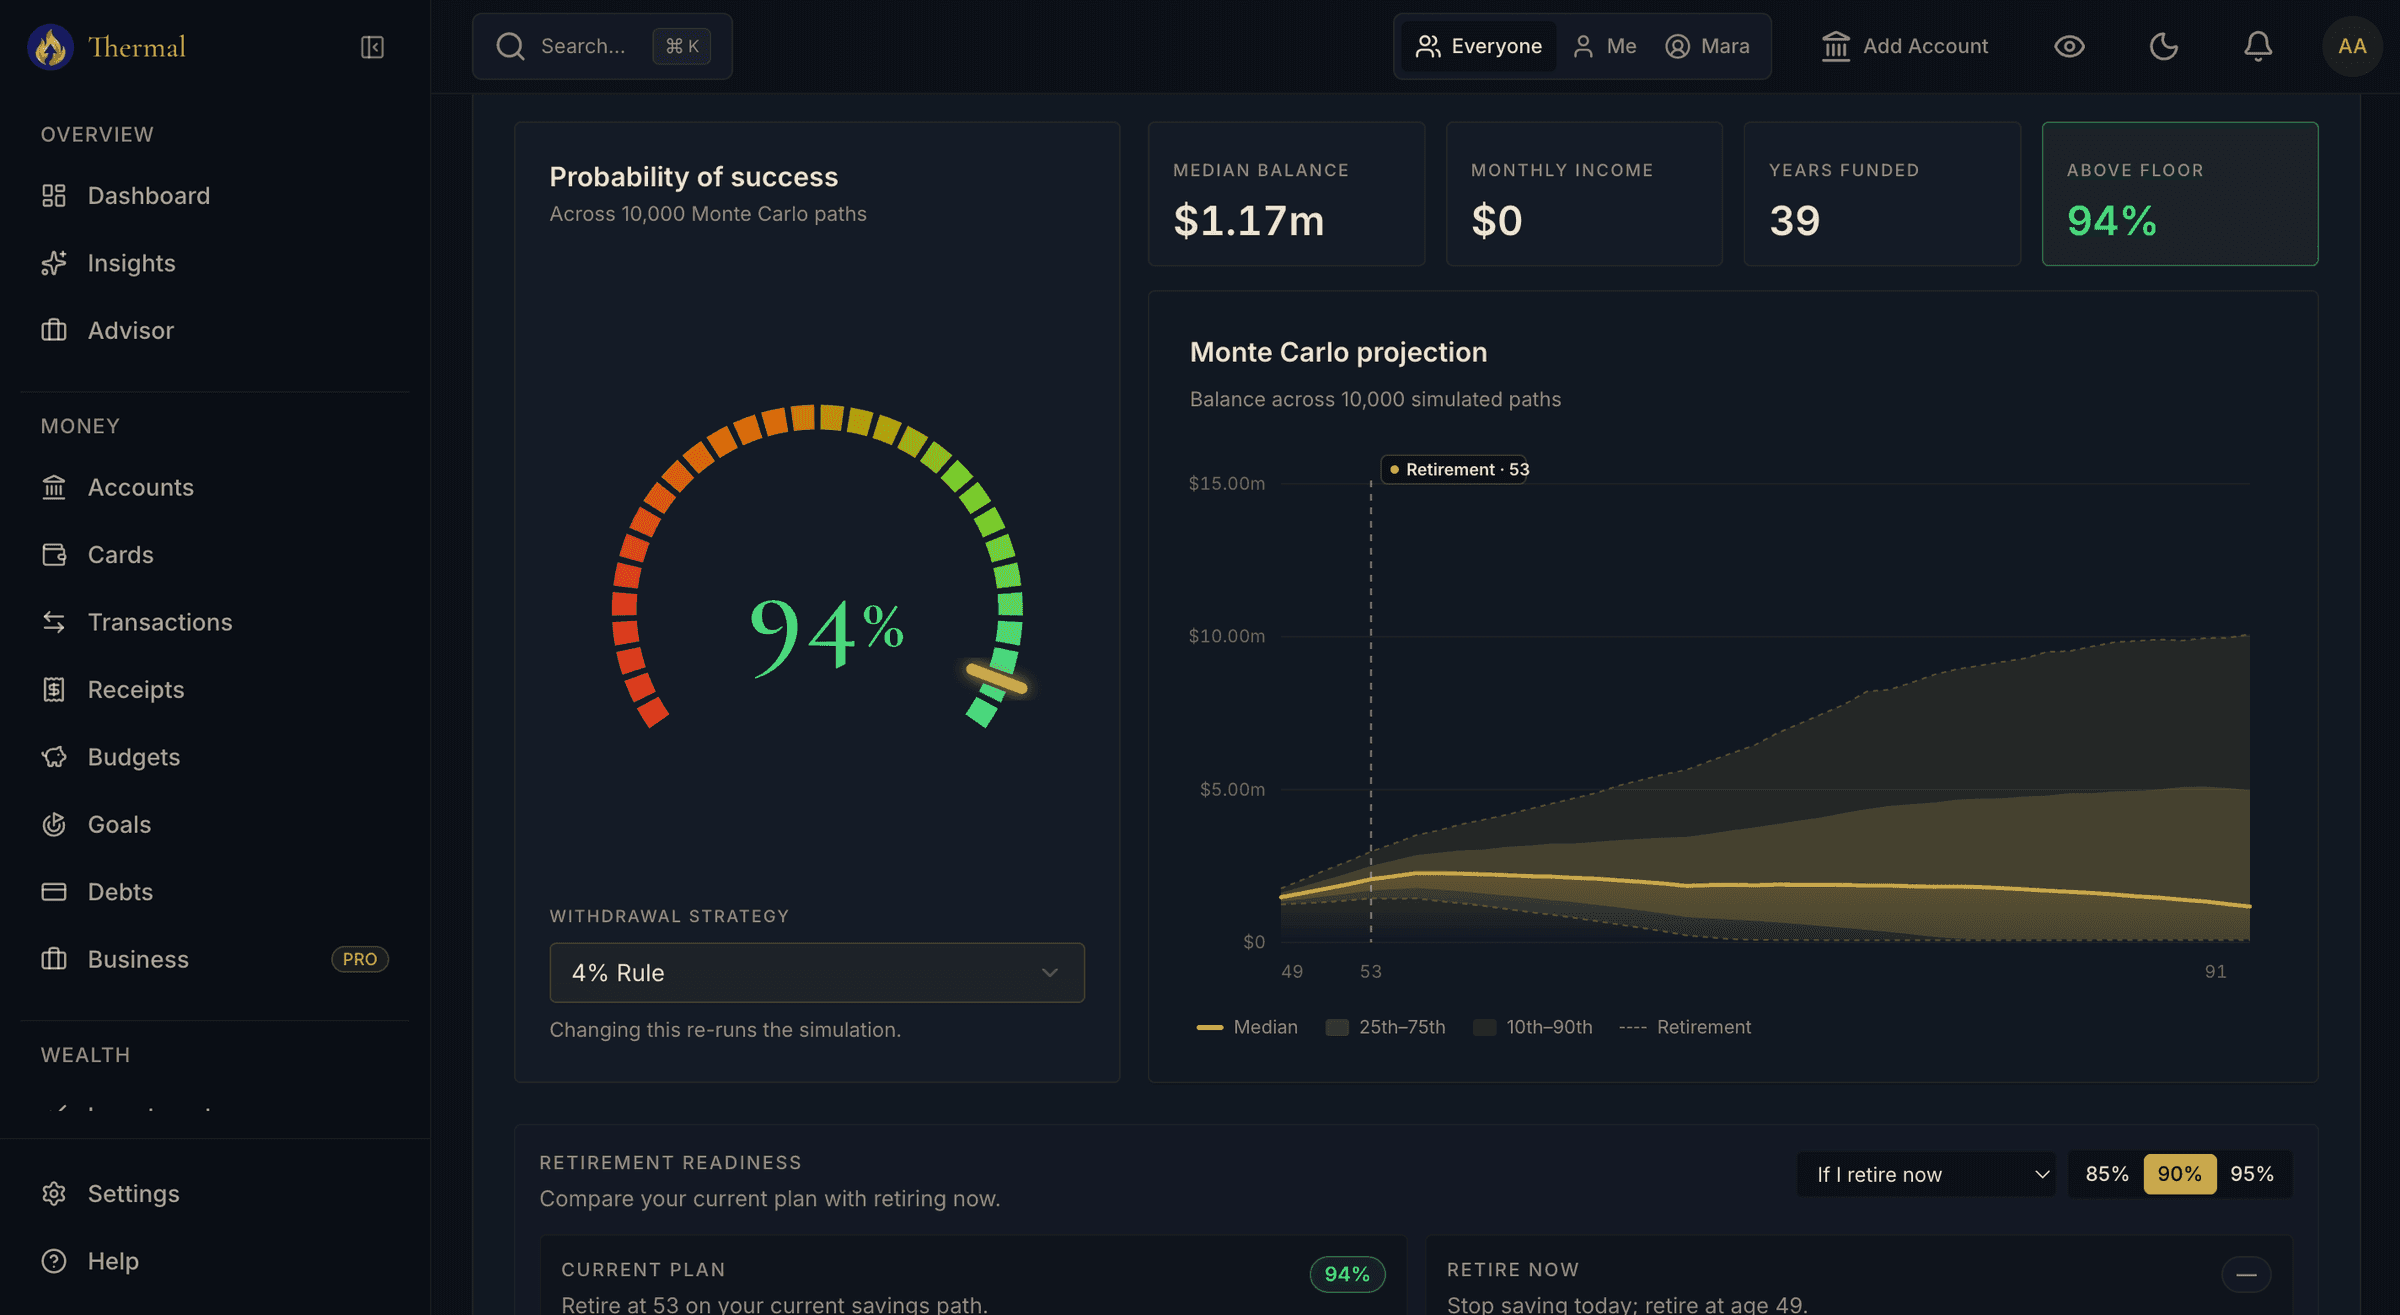This screenshot has height=1315, width=2400.
Task: Switch to Mara's view tab
Action: click(x=1708, y=46)
